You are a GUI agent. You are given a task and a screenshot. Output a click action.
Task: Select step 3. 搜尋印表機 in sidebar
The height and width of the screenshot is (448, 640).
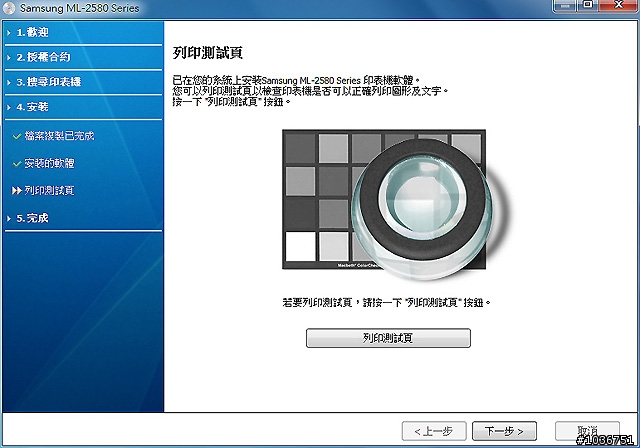(x=49, y=82)
